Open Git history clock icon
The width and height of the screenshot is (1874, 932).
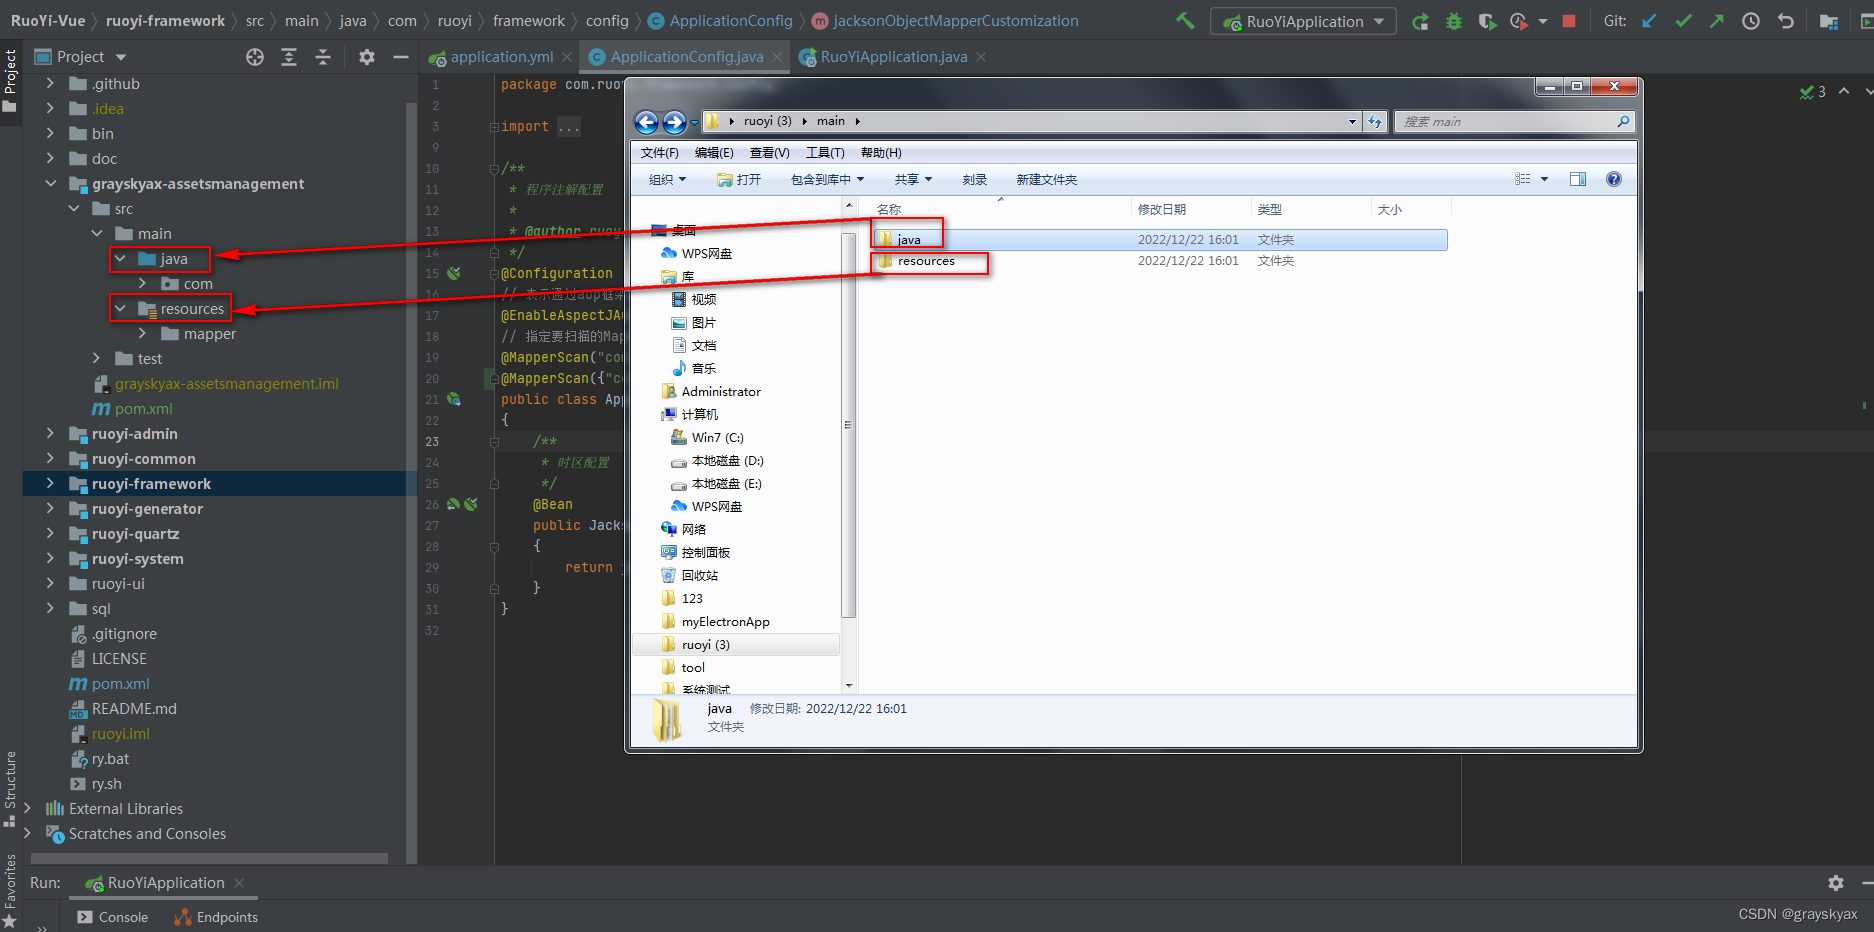click(x=1751, y=21)
